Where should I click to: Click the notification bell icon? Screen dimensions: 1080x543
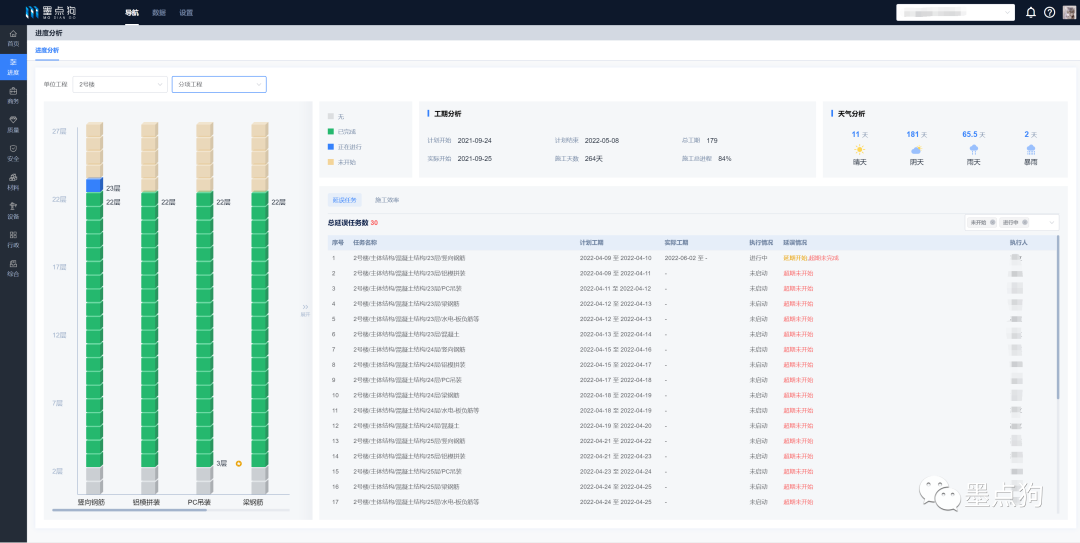[1031, 12]
